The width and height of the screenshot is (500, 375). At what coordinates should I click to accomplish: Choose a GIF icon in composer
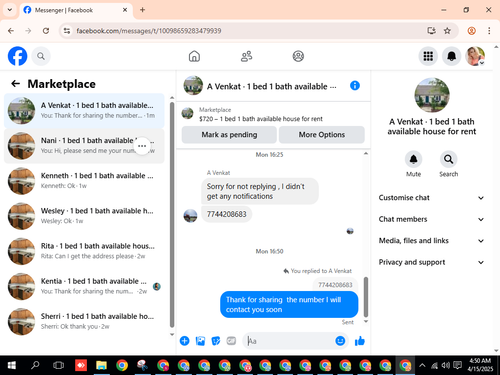[231, 341]
